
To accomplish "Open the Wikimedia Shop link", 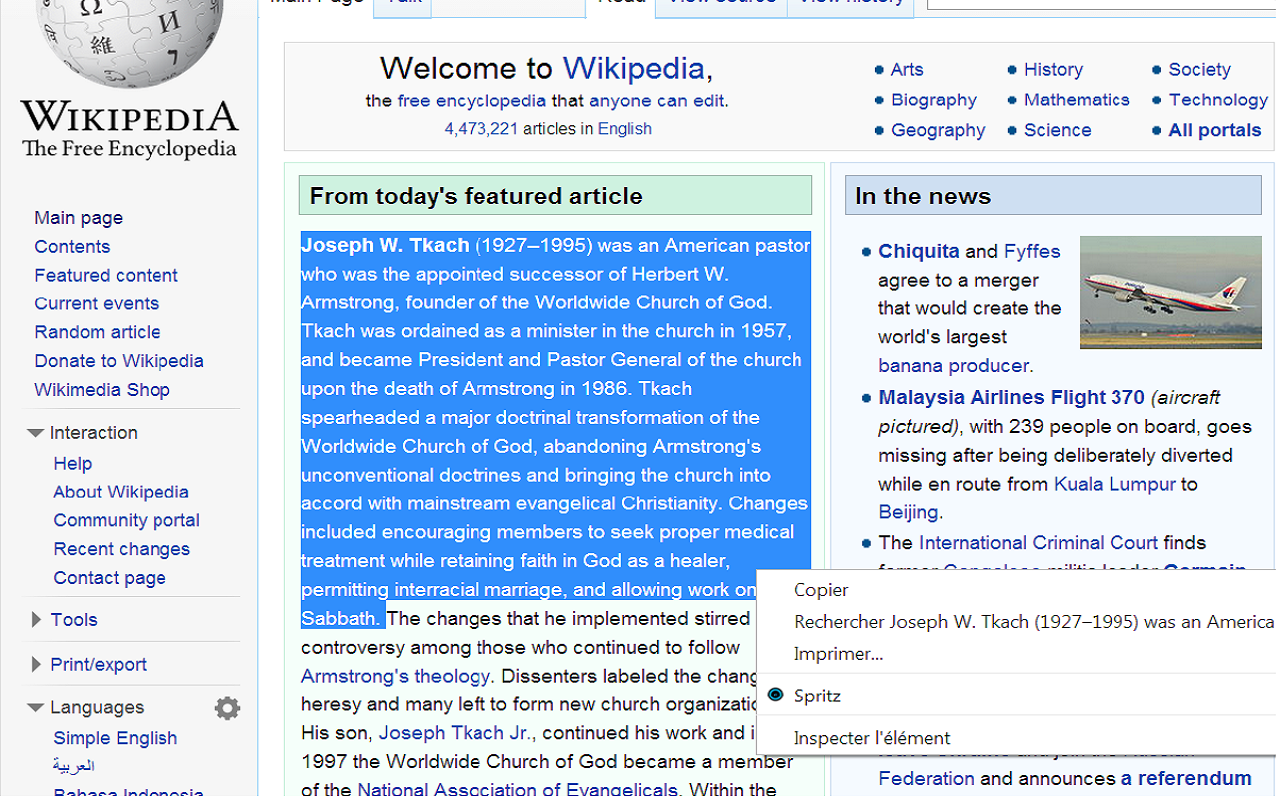I will pos(102,390).
